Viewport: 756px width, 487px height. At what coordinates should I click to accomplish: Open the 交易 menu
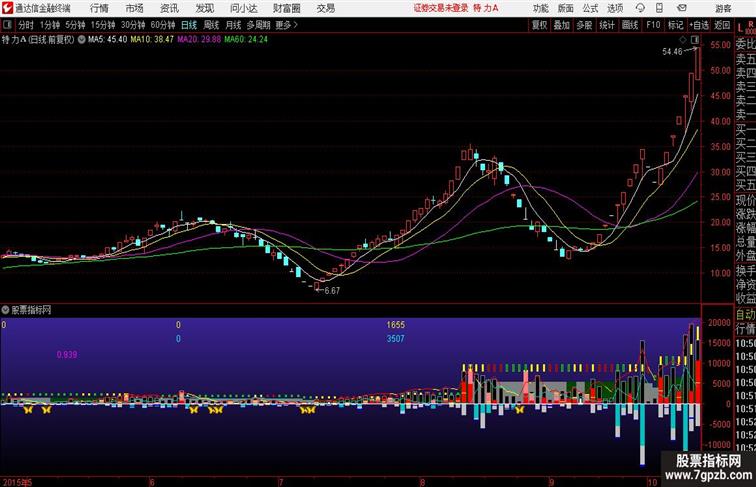325,8
